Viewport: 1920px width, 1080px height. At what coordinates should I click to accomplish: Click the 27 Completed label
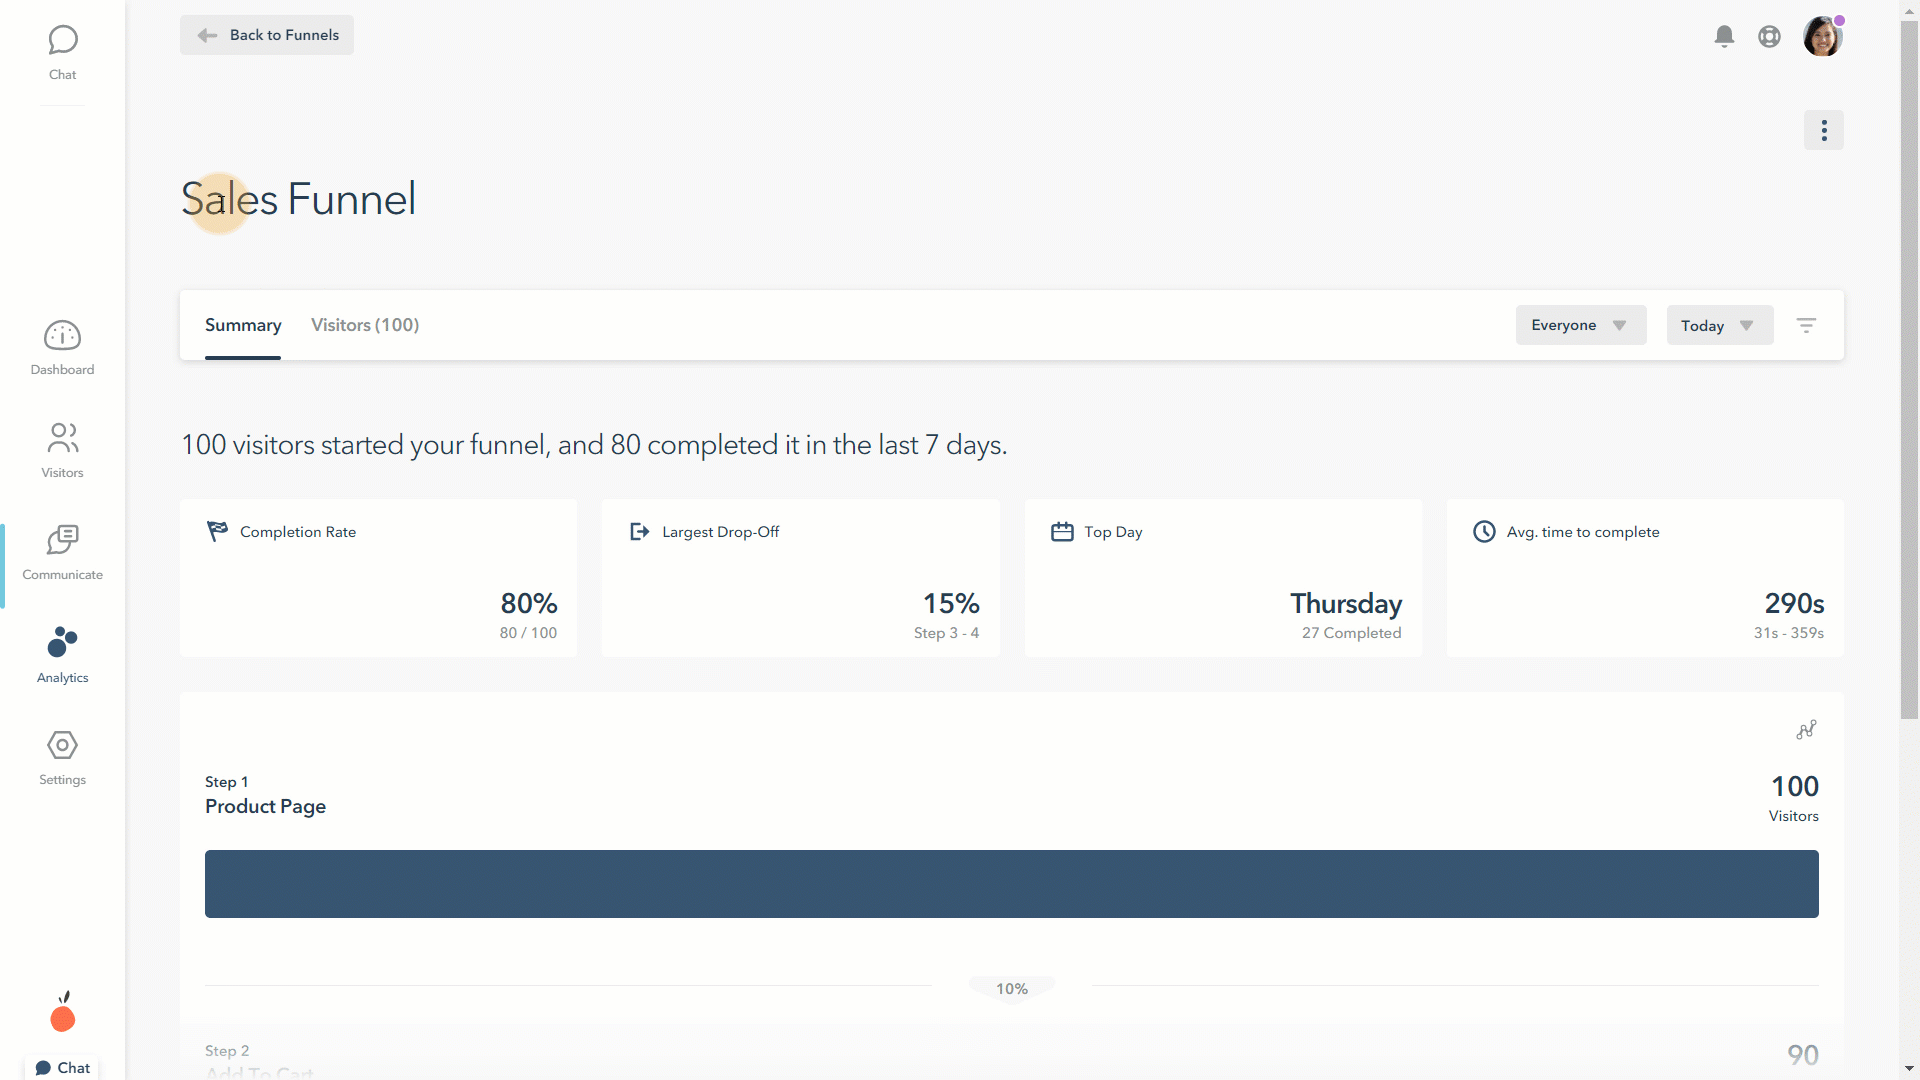[1351, 633]
